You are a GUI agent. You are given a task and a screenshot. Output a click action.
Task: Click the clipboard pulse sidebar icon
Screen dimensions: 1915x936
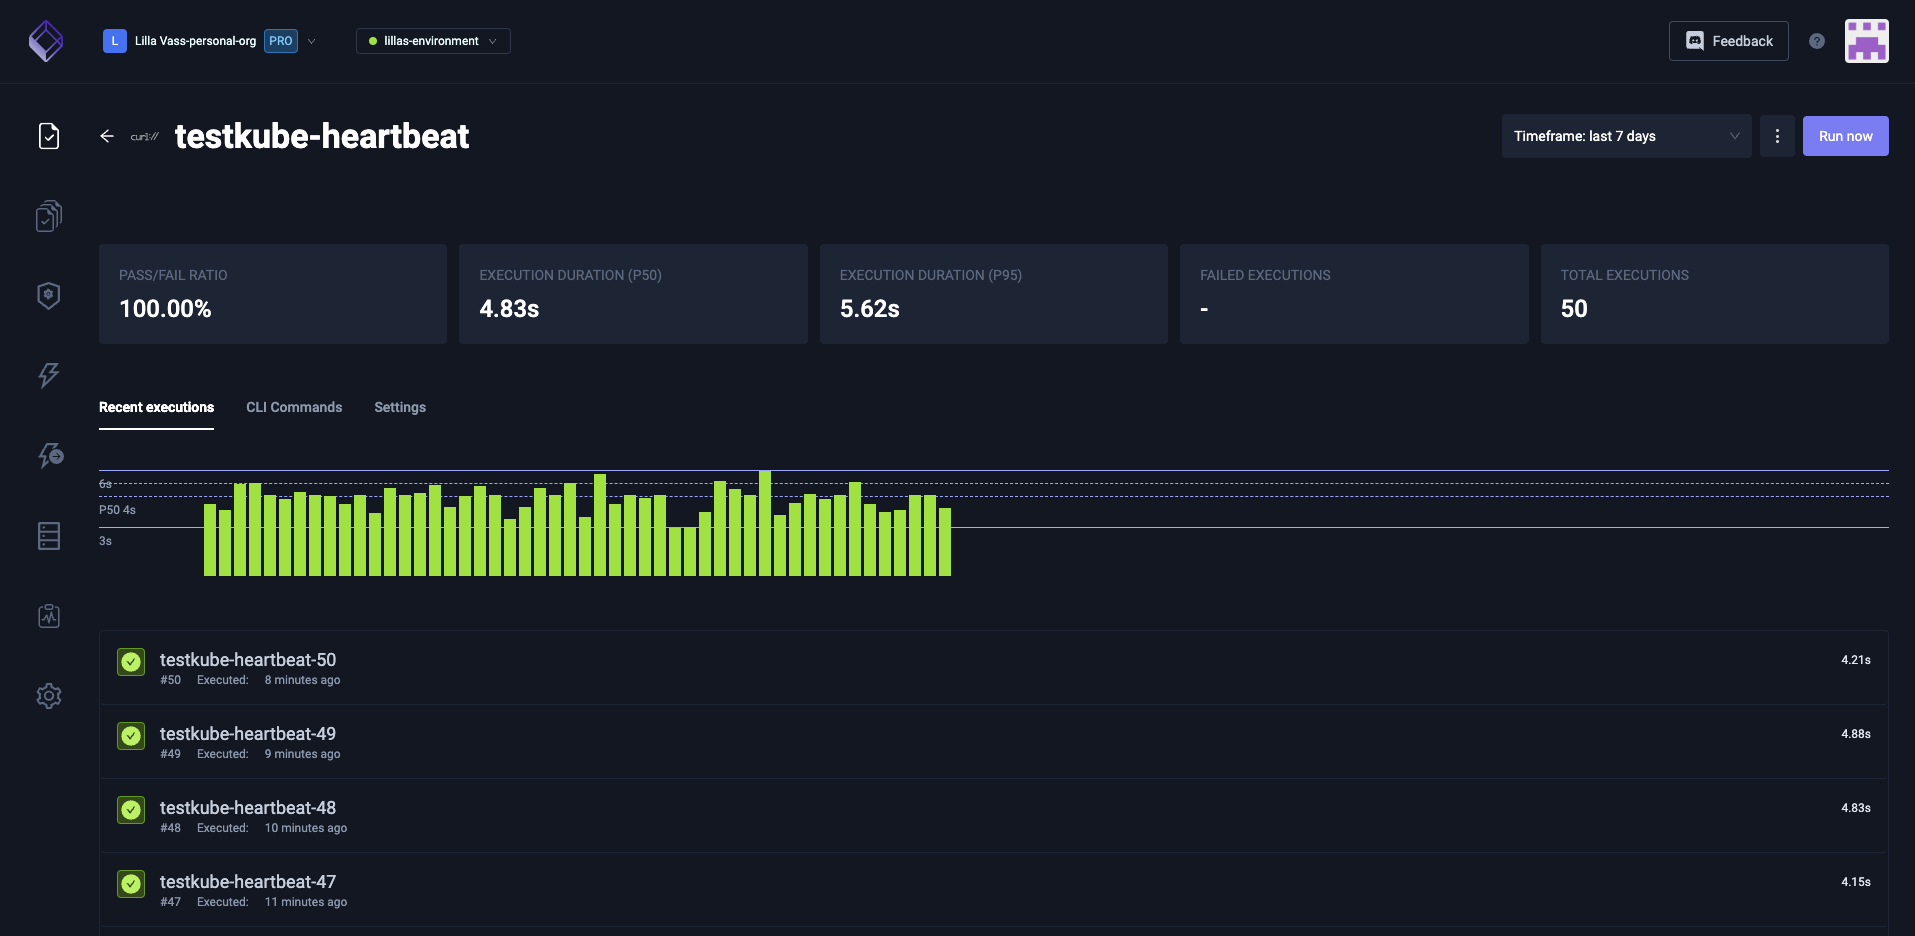(48, 616)
